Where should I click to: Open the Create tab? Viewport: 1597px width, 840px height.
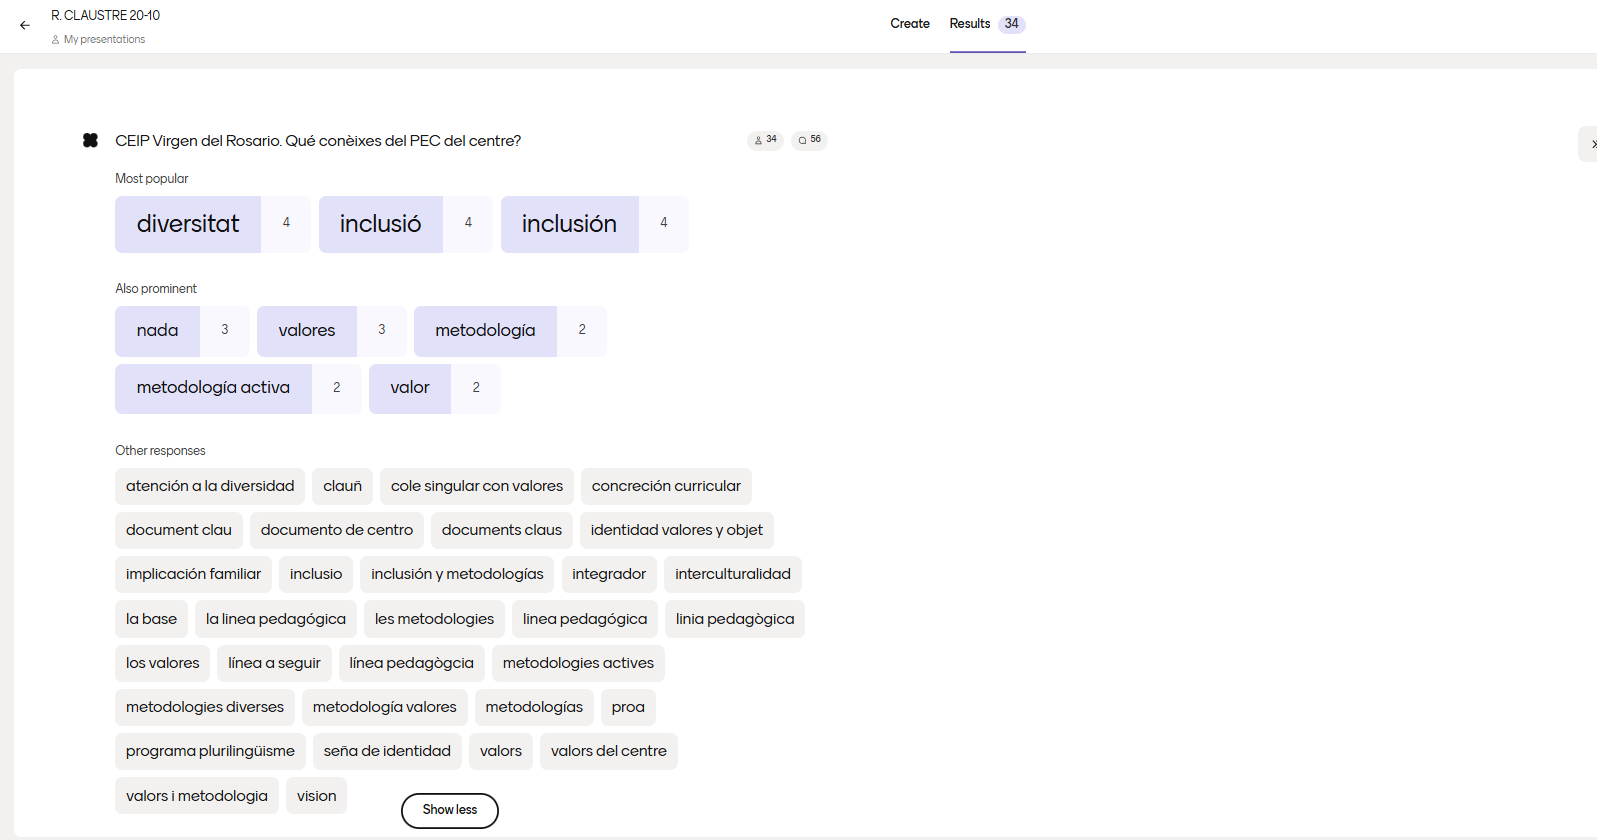tap(909, 24)
